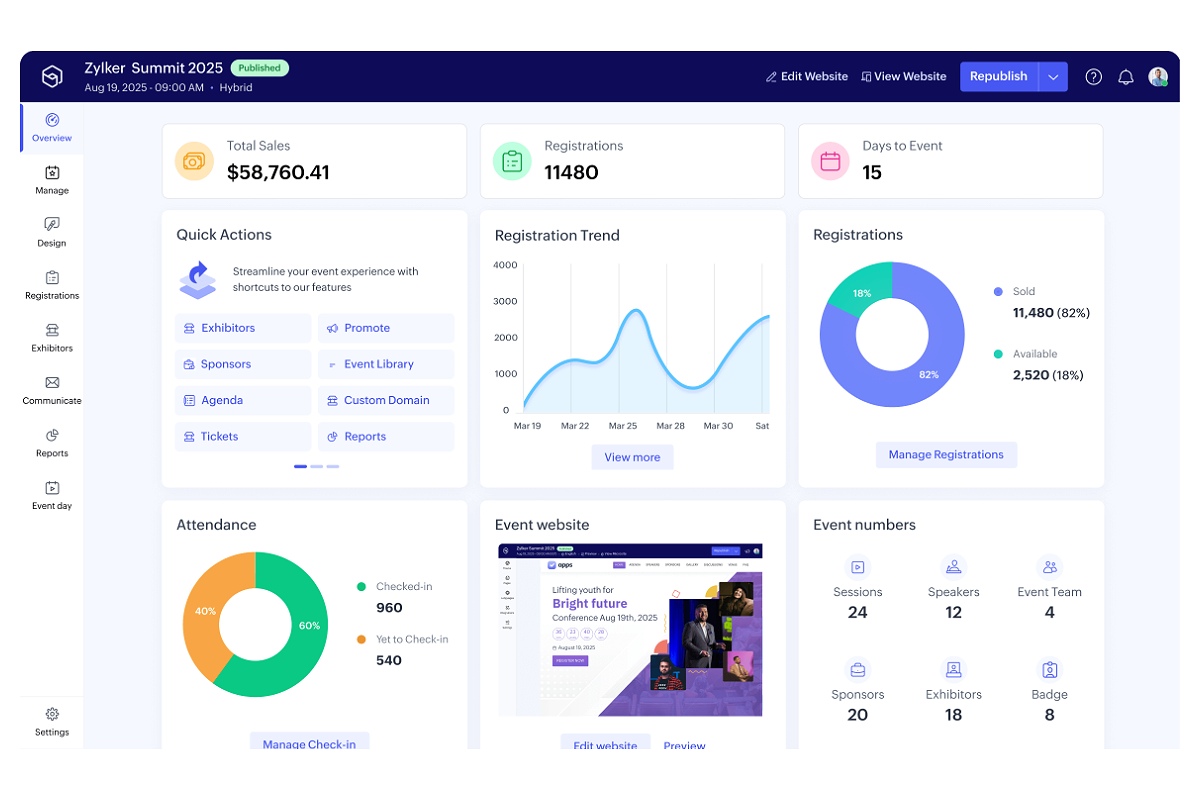This screenshot has width=1200, height=800.
Task: Open the user profile avatar
Action: coord(1158,77)
